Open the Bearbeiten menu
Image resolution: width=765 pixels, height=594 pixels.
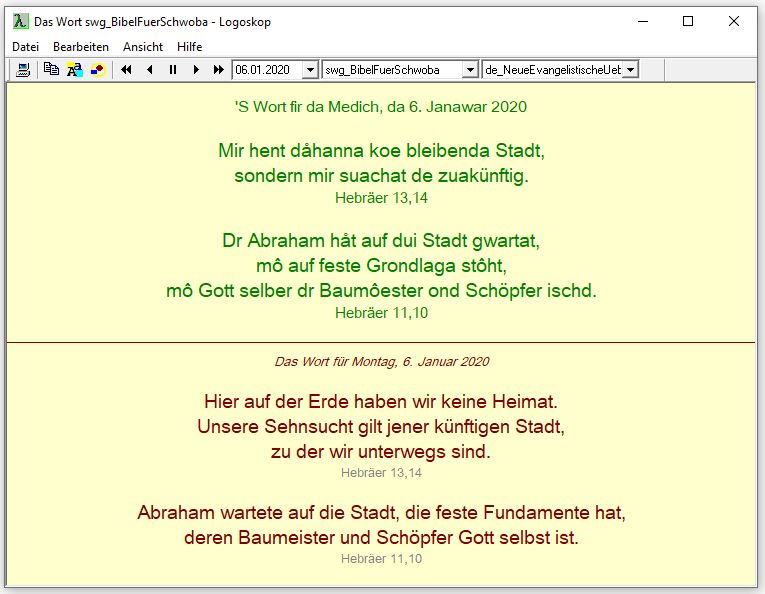tap(81, 47)
